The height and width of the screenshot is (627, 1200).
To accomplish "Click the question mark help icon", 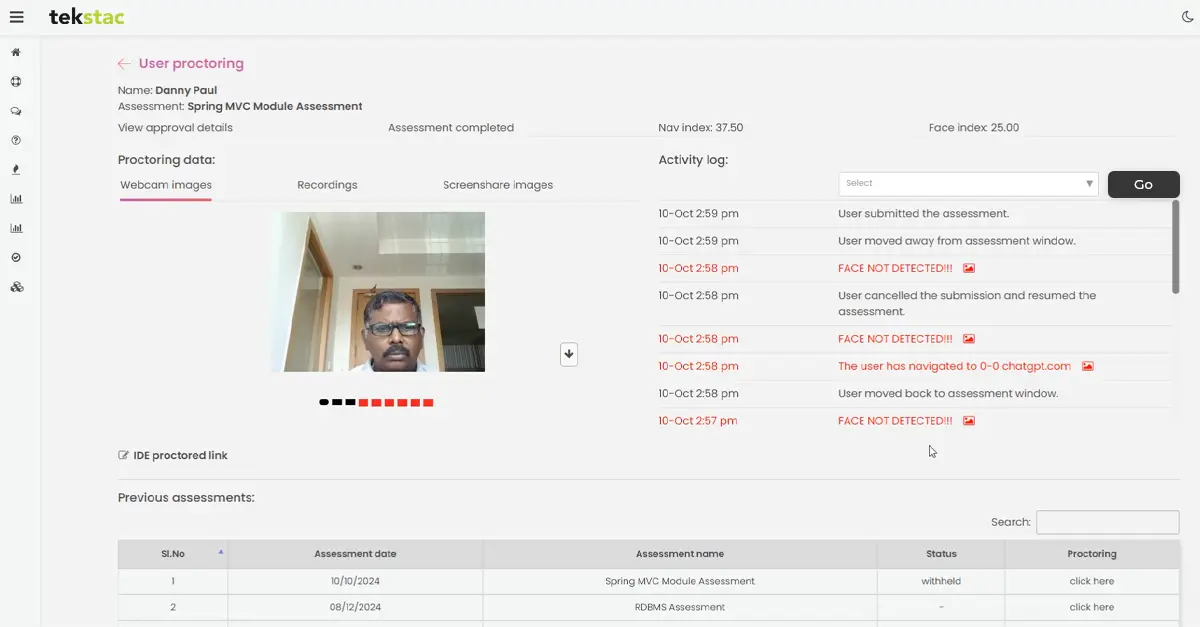I will click(x=16, y=141).
